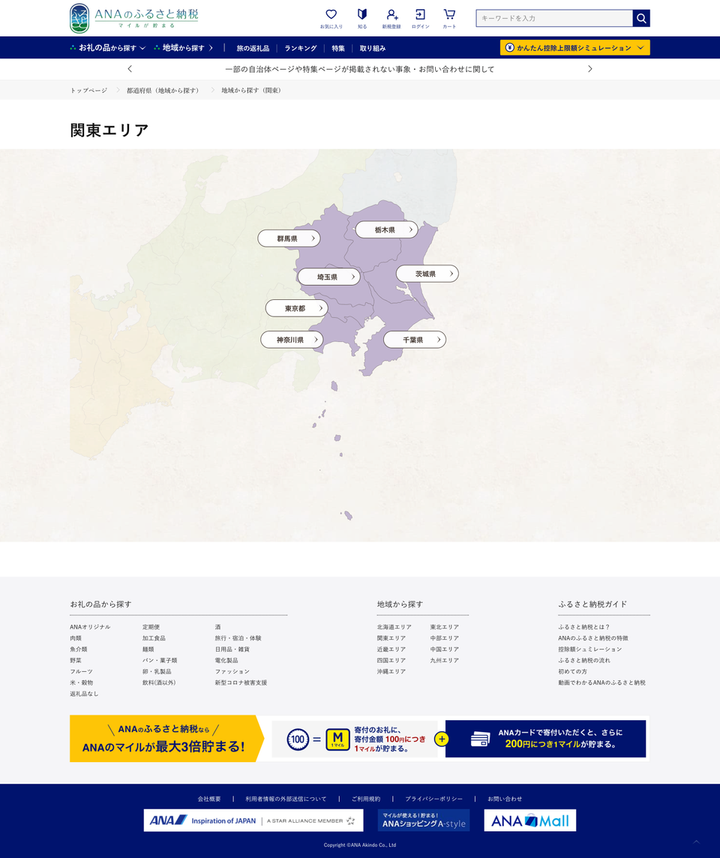Click ANA Inspiration of JAPAN banner

(253, 820)
